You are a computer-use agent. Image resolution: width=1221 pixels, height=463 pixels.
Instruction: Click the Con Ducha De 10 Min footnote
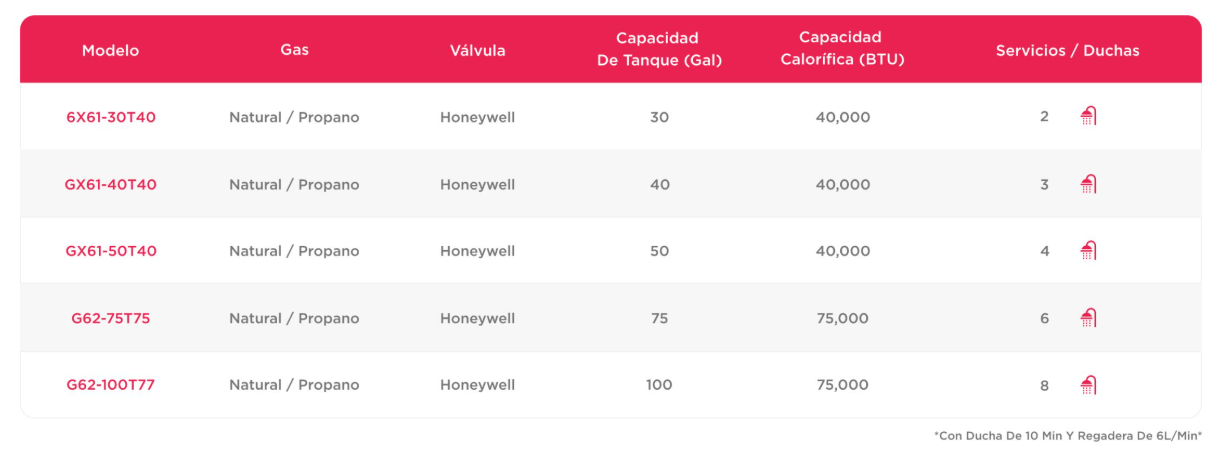coord(1068,436)
